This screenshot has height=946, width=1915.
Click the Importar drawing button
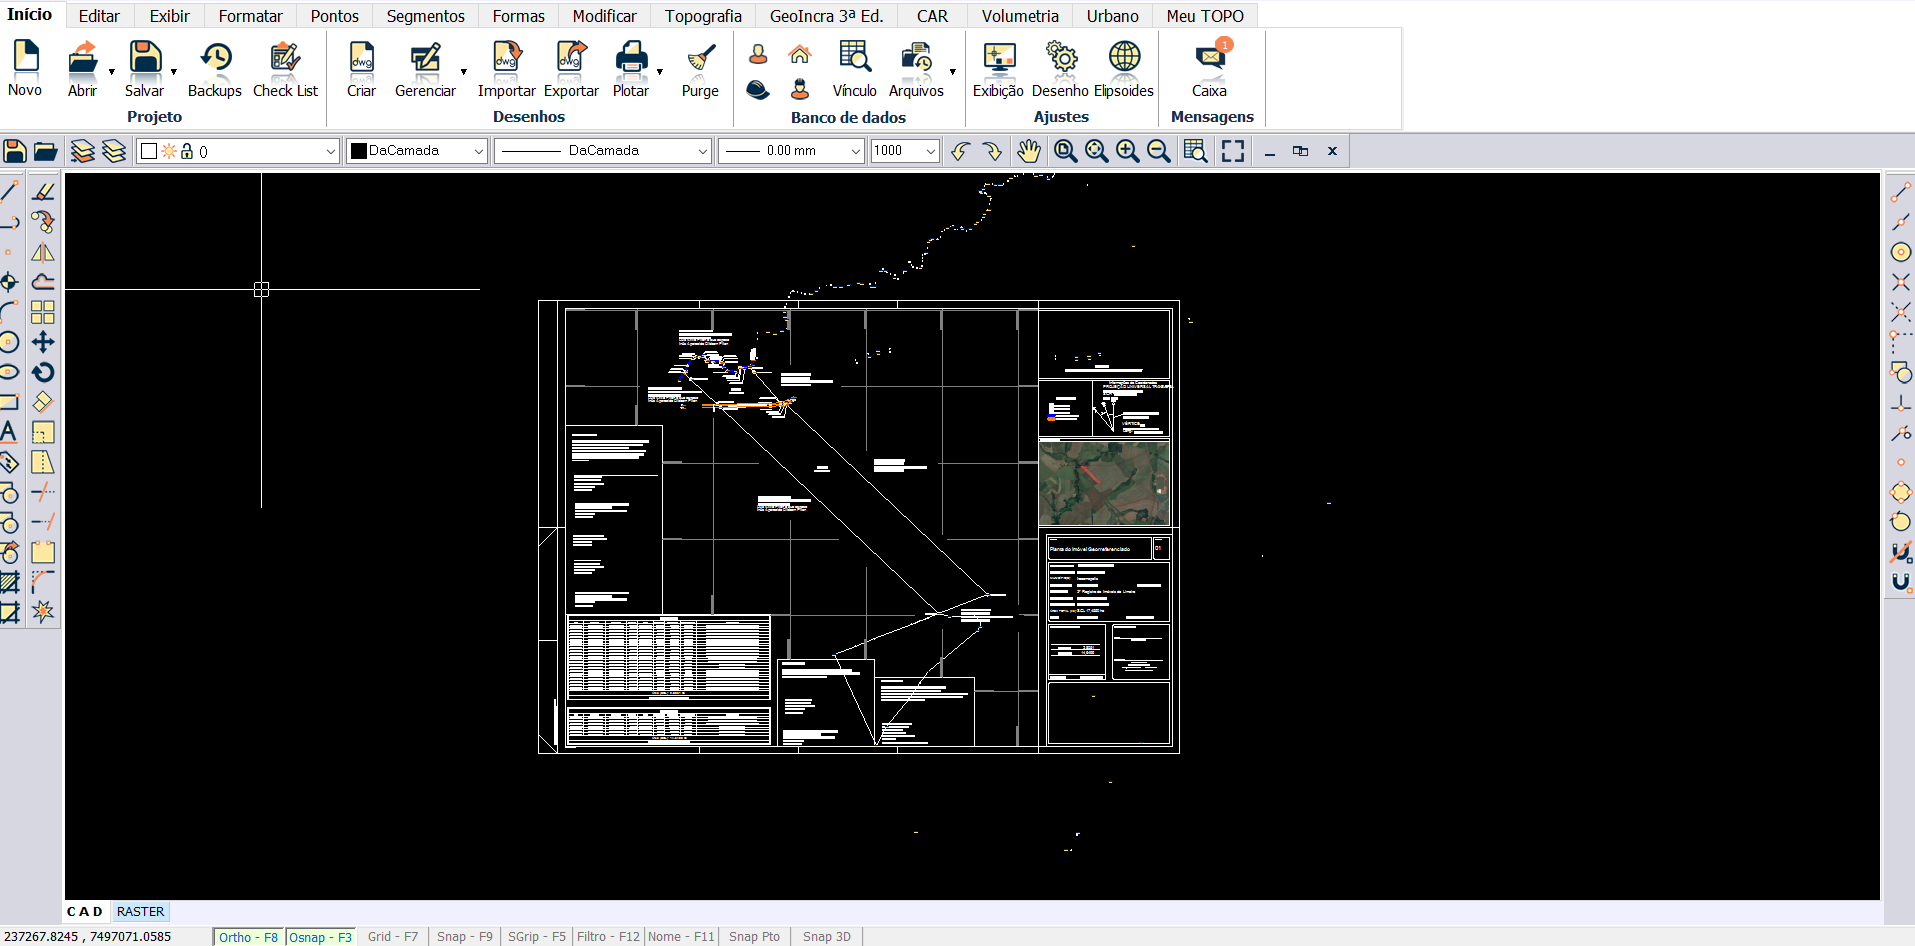506,68
